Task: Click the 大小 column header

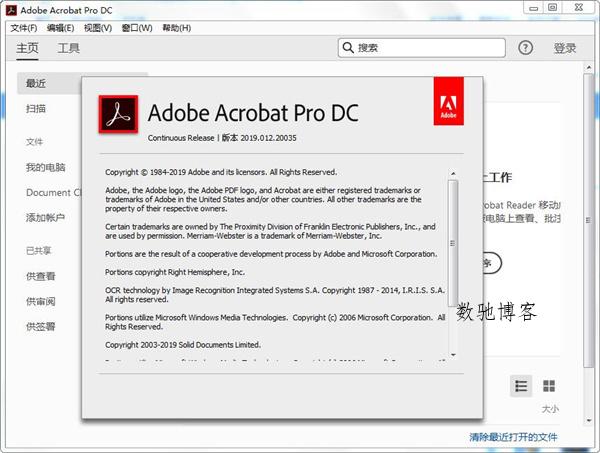Action: click(x=550, y=409)
